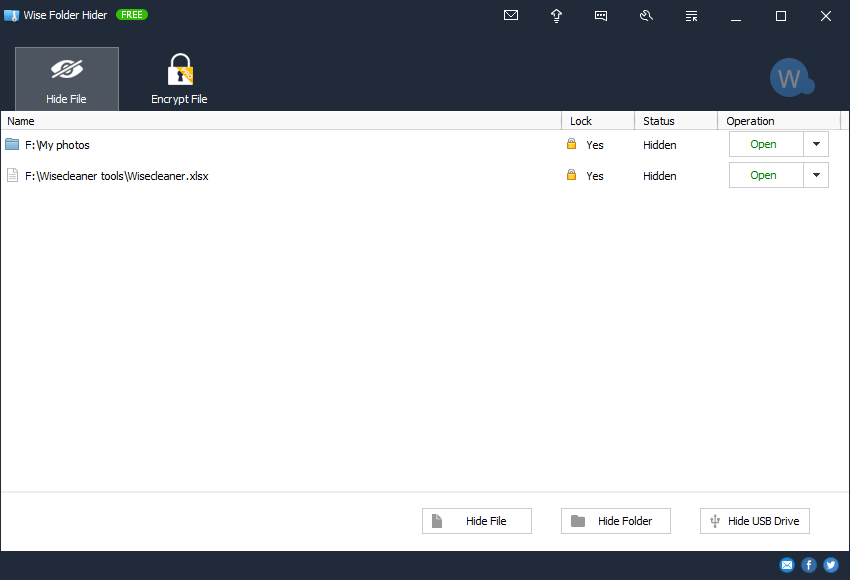
Task: Click the bottom Hide File button
Action: point(477,521)
